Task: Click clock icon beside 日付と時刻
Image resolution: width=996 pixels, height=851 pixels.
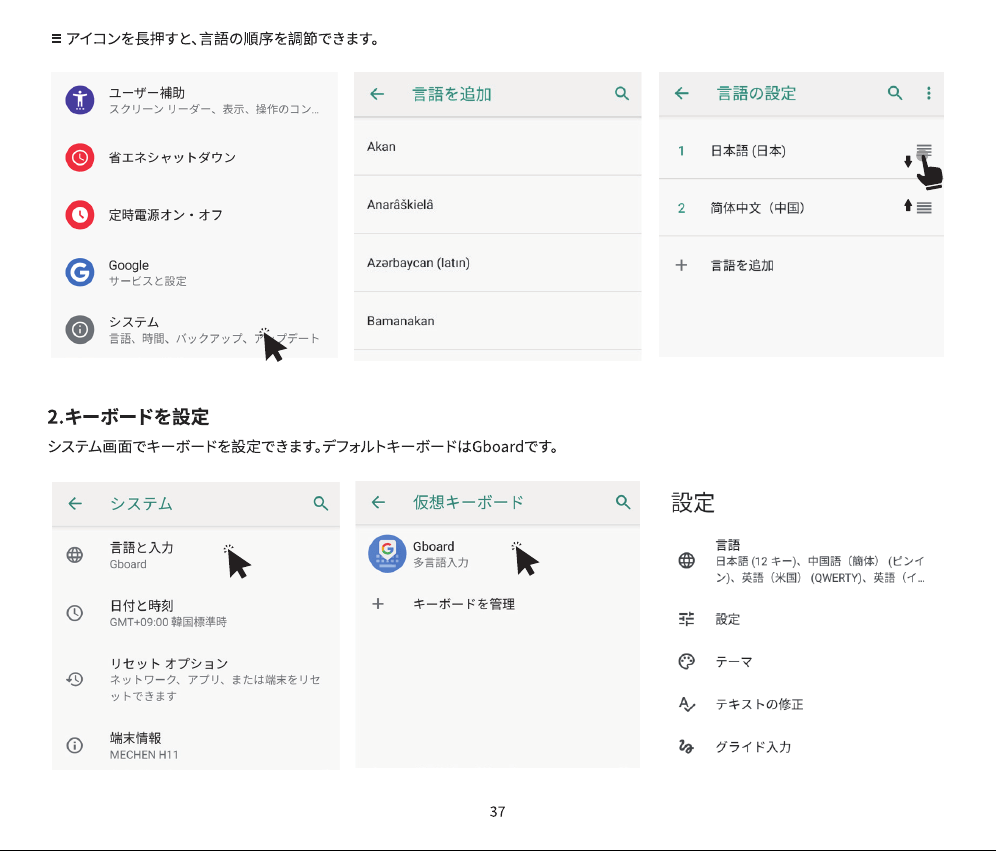Action: [x=75, y=613]
